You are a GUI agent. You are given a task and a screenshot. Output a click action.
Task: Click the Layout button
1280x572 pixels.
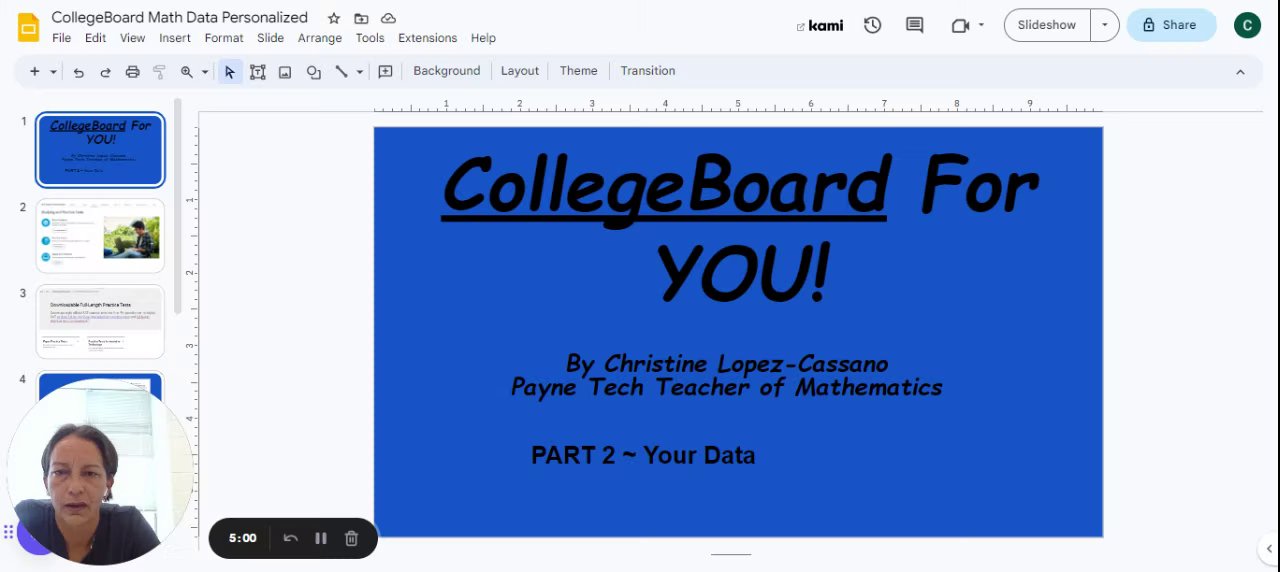coord(520,71)
